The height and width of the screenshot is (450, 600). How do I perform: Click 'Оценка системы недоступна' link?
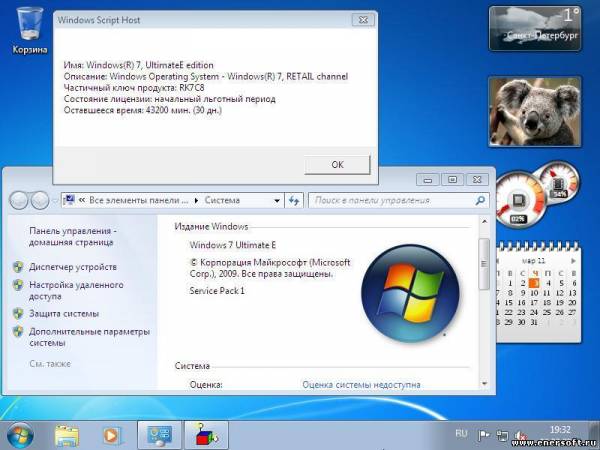click(x=361, y=384)
